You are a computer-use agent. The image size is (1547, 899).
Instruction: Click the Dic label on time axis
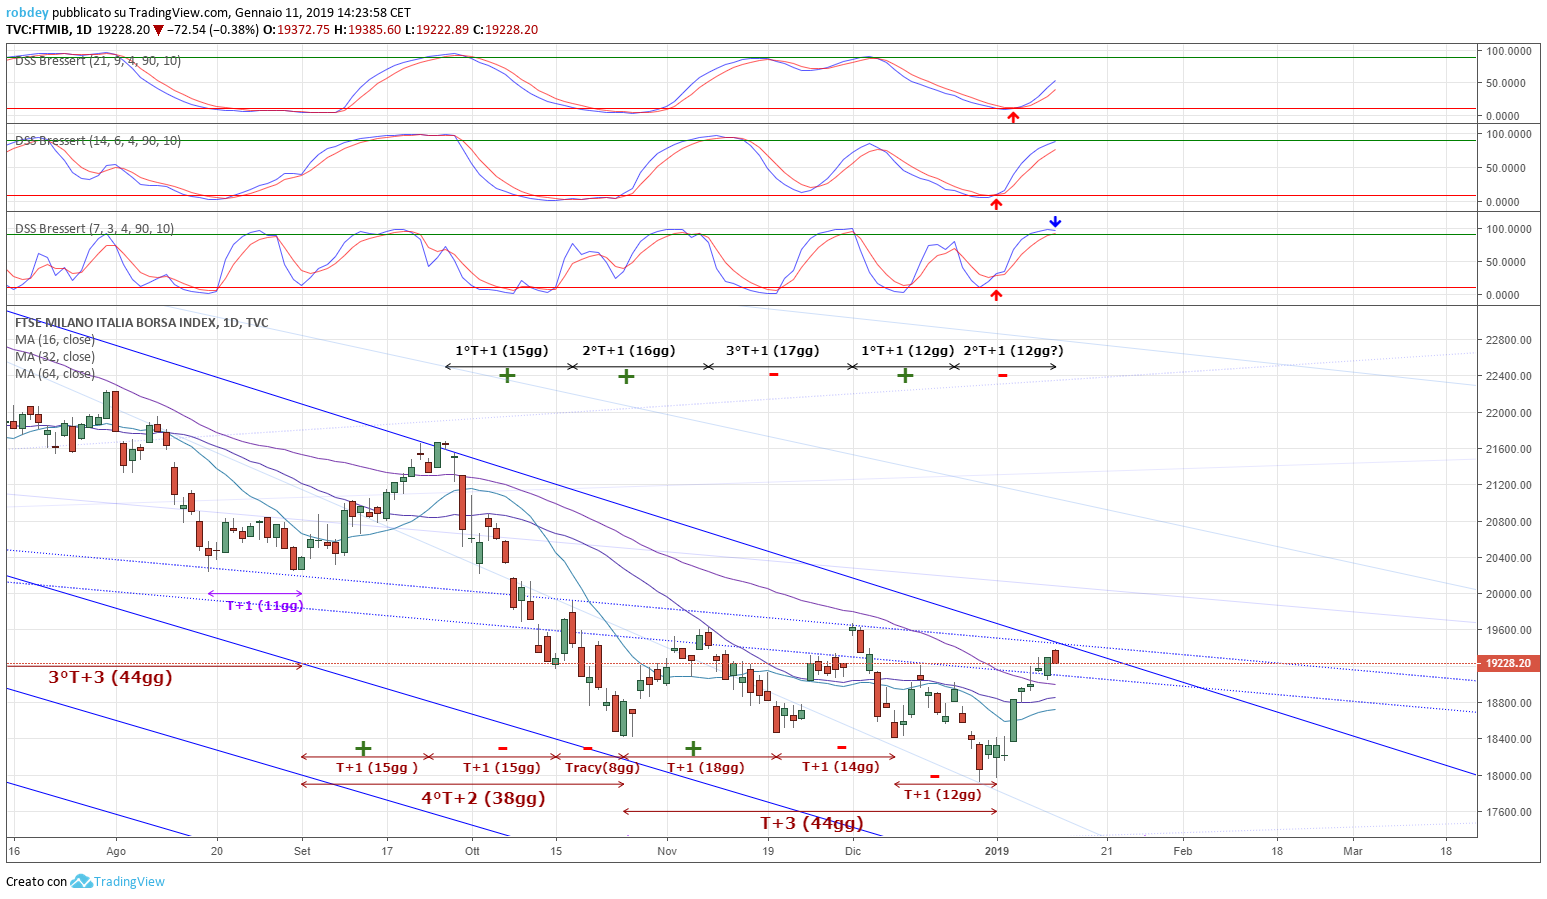coord(852,851)
